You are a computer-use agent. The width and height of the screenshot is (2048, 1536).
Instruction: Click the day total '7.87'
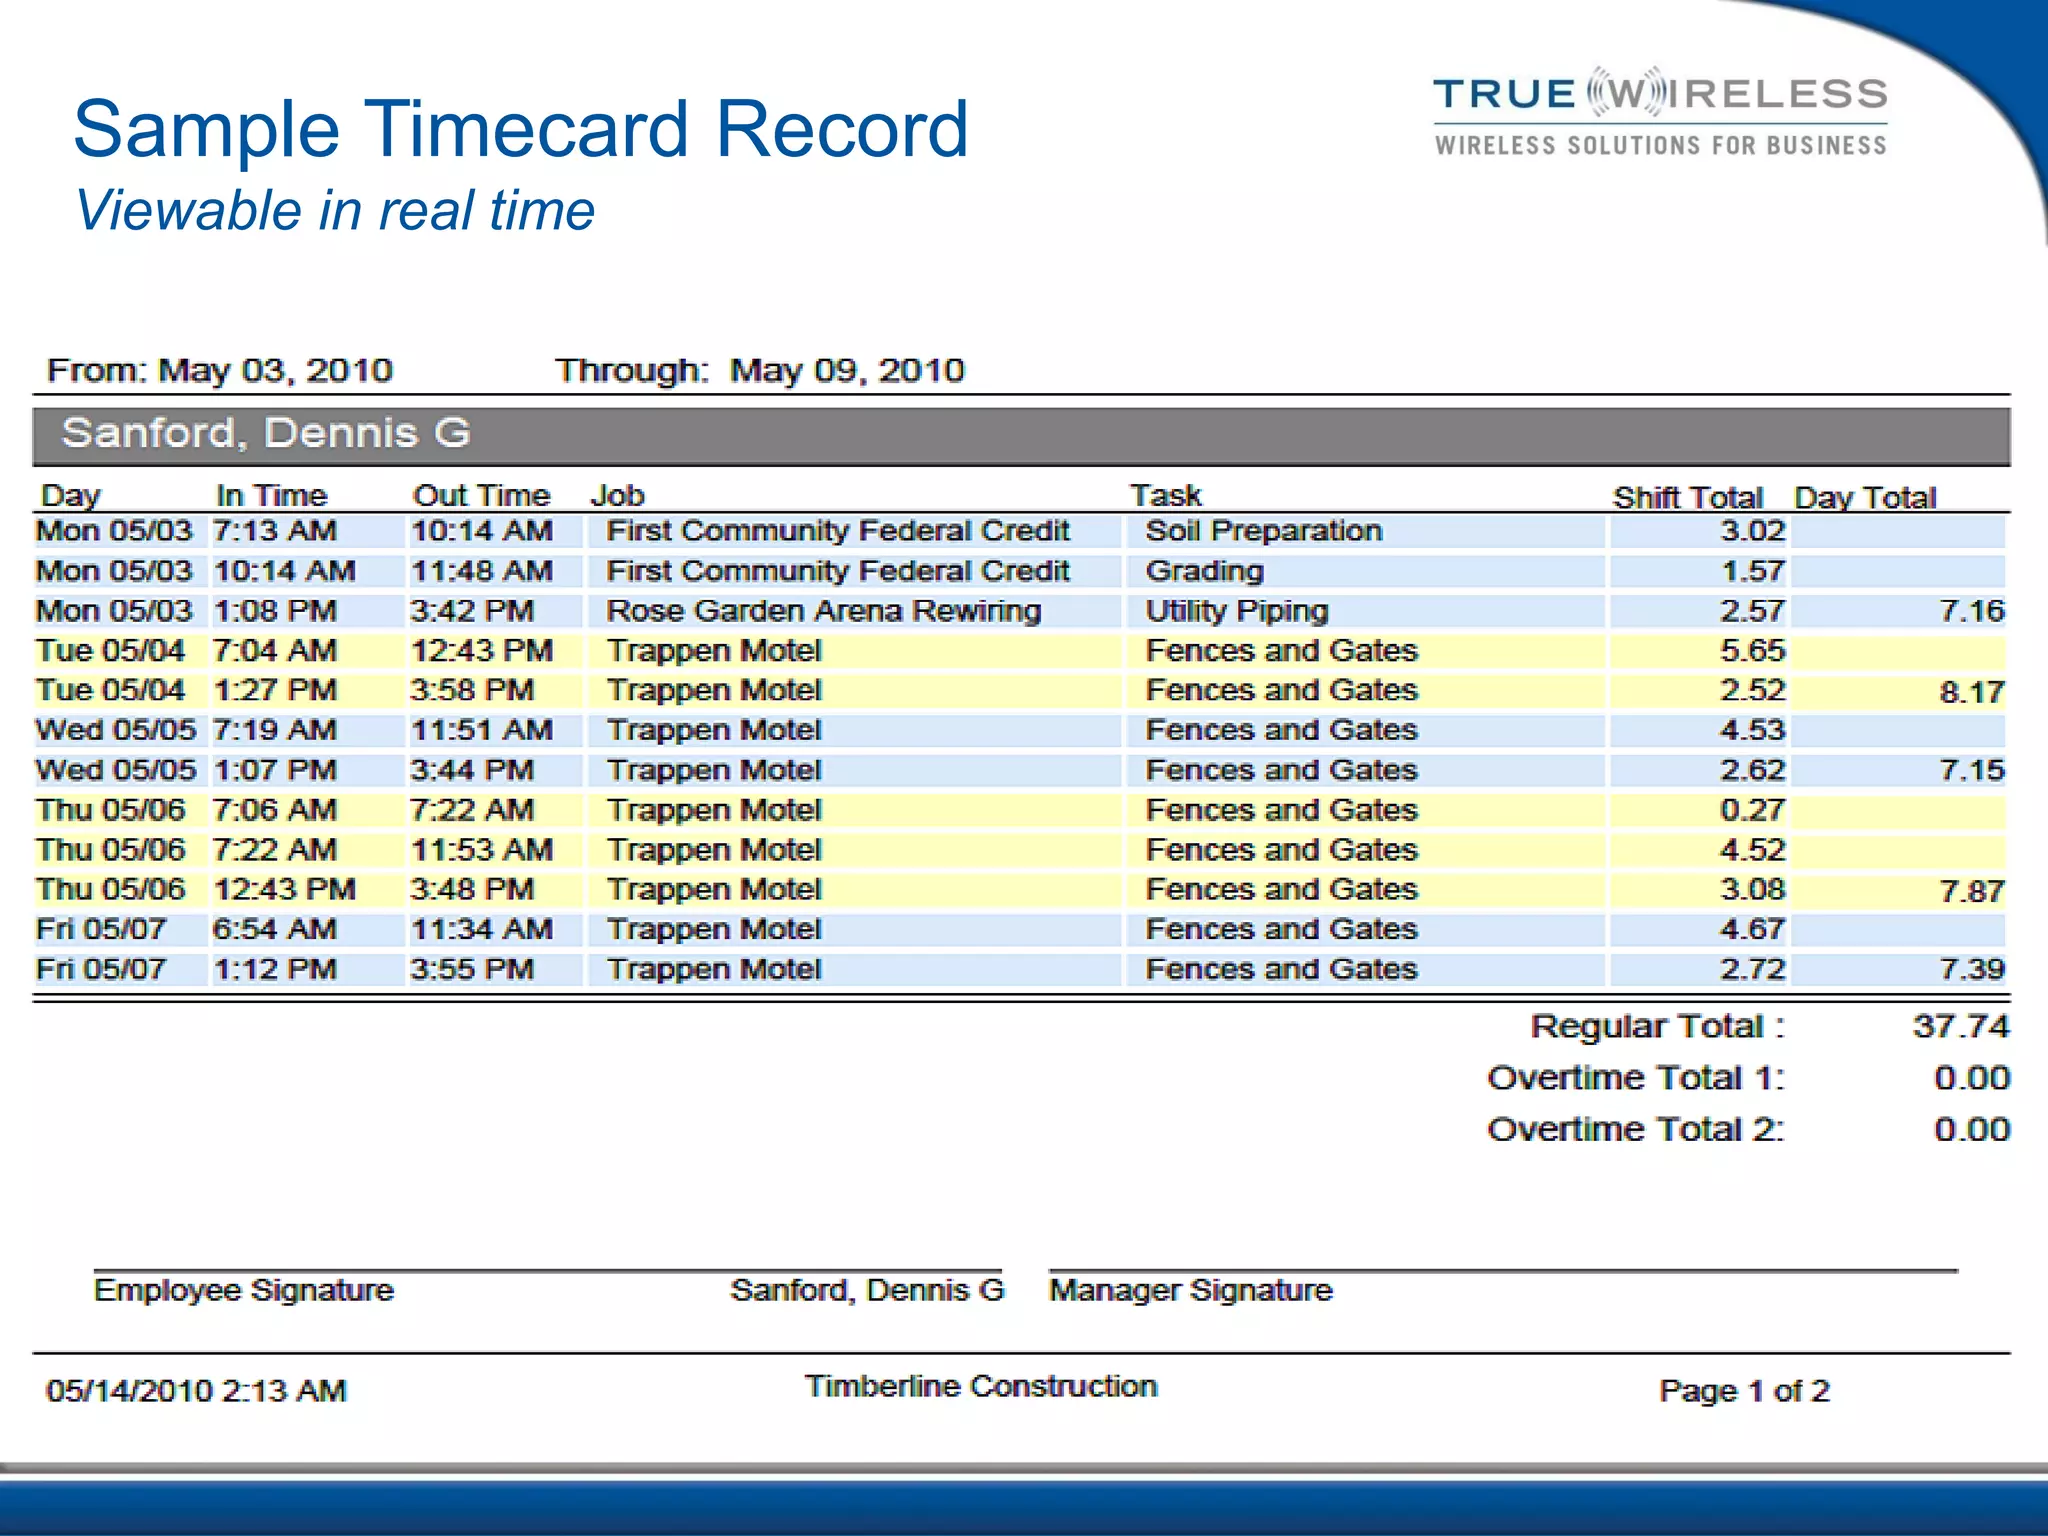(x=1972, y=890)
